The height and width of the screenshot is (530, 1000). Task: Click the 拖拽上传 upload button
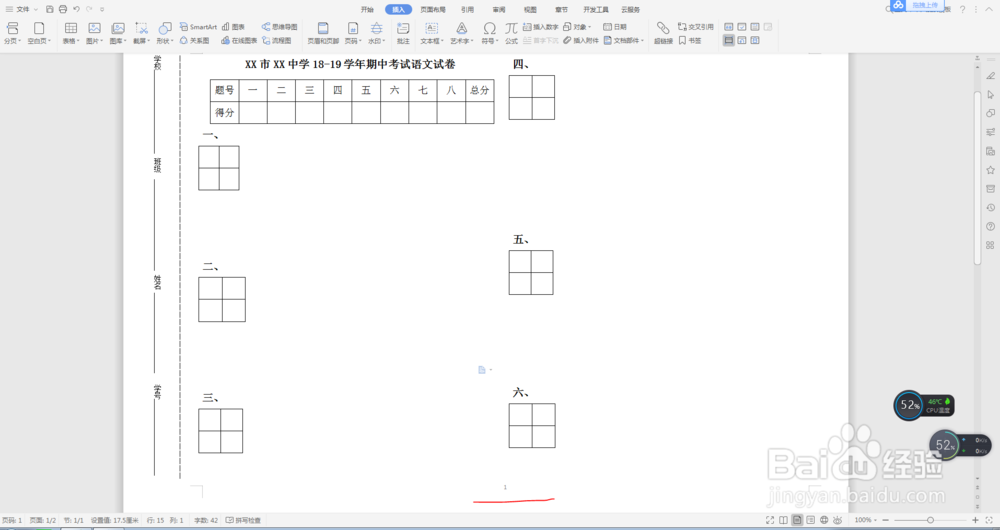pos(916,5)
